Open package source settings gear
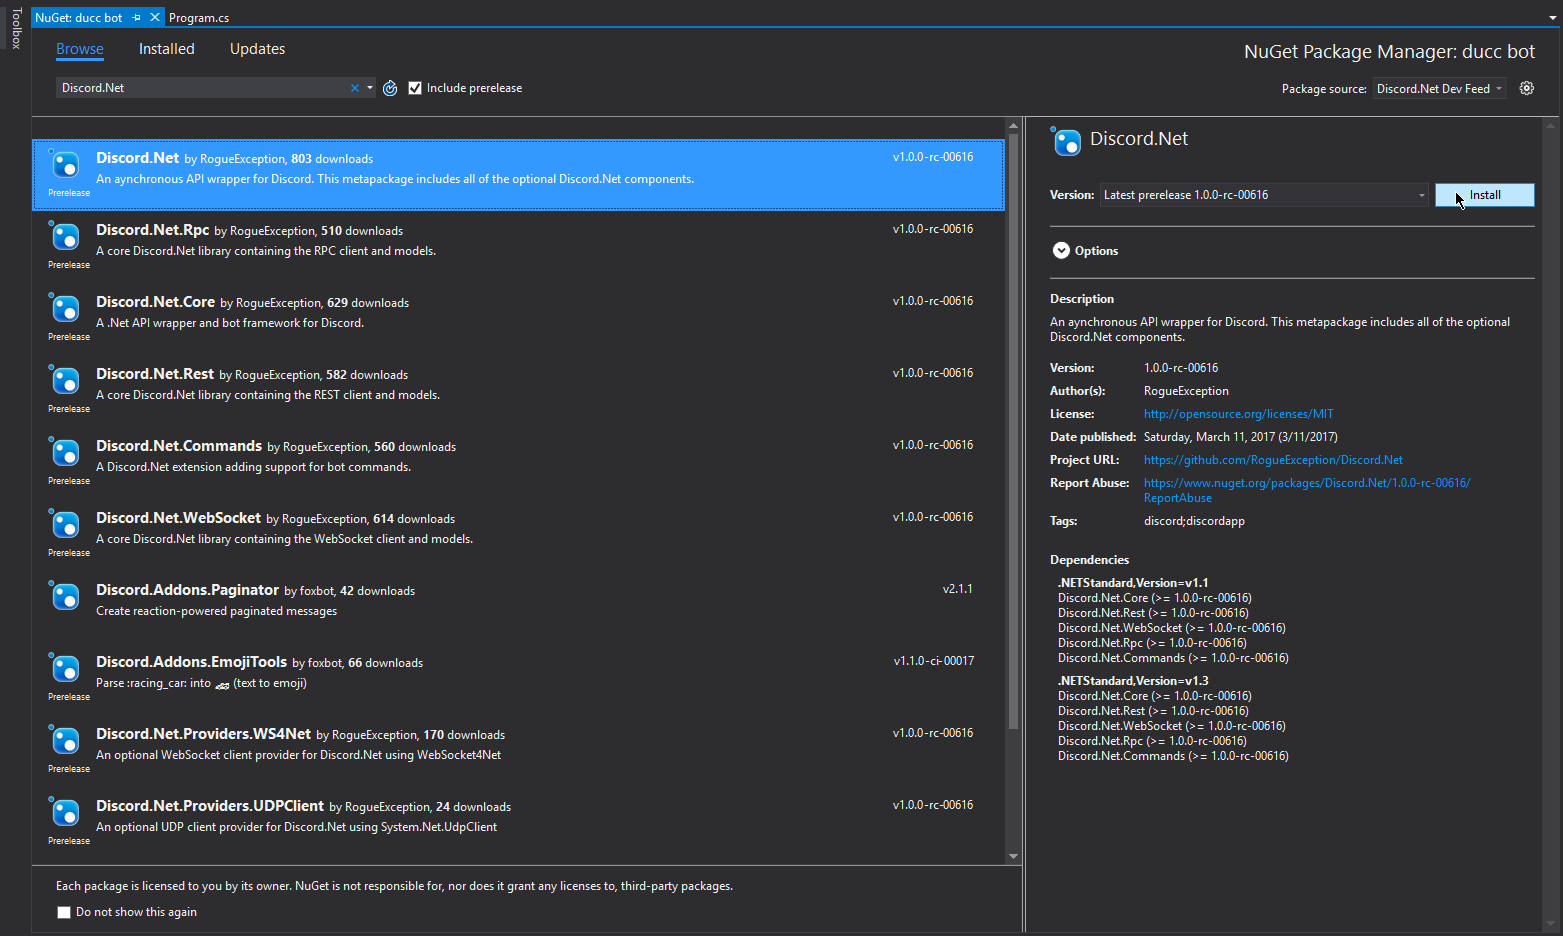 pyautogui.click(x=1526, y=88)
